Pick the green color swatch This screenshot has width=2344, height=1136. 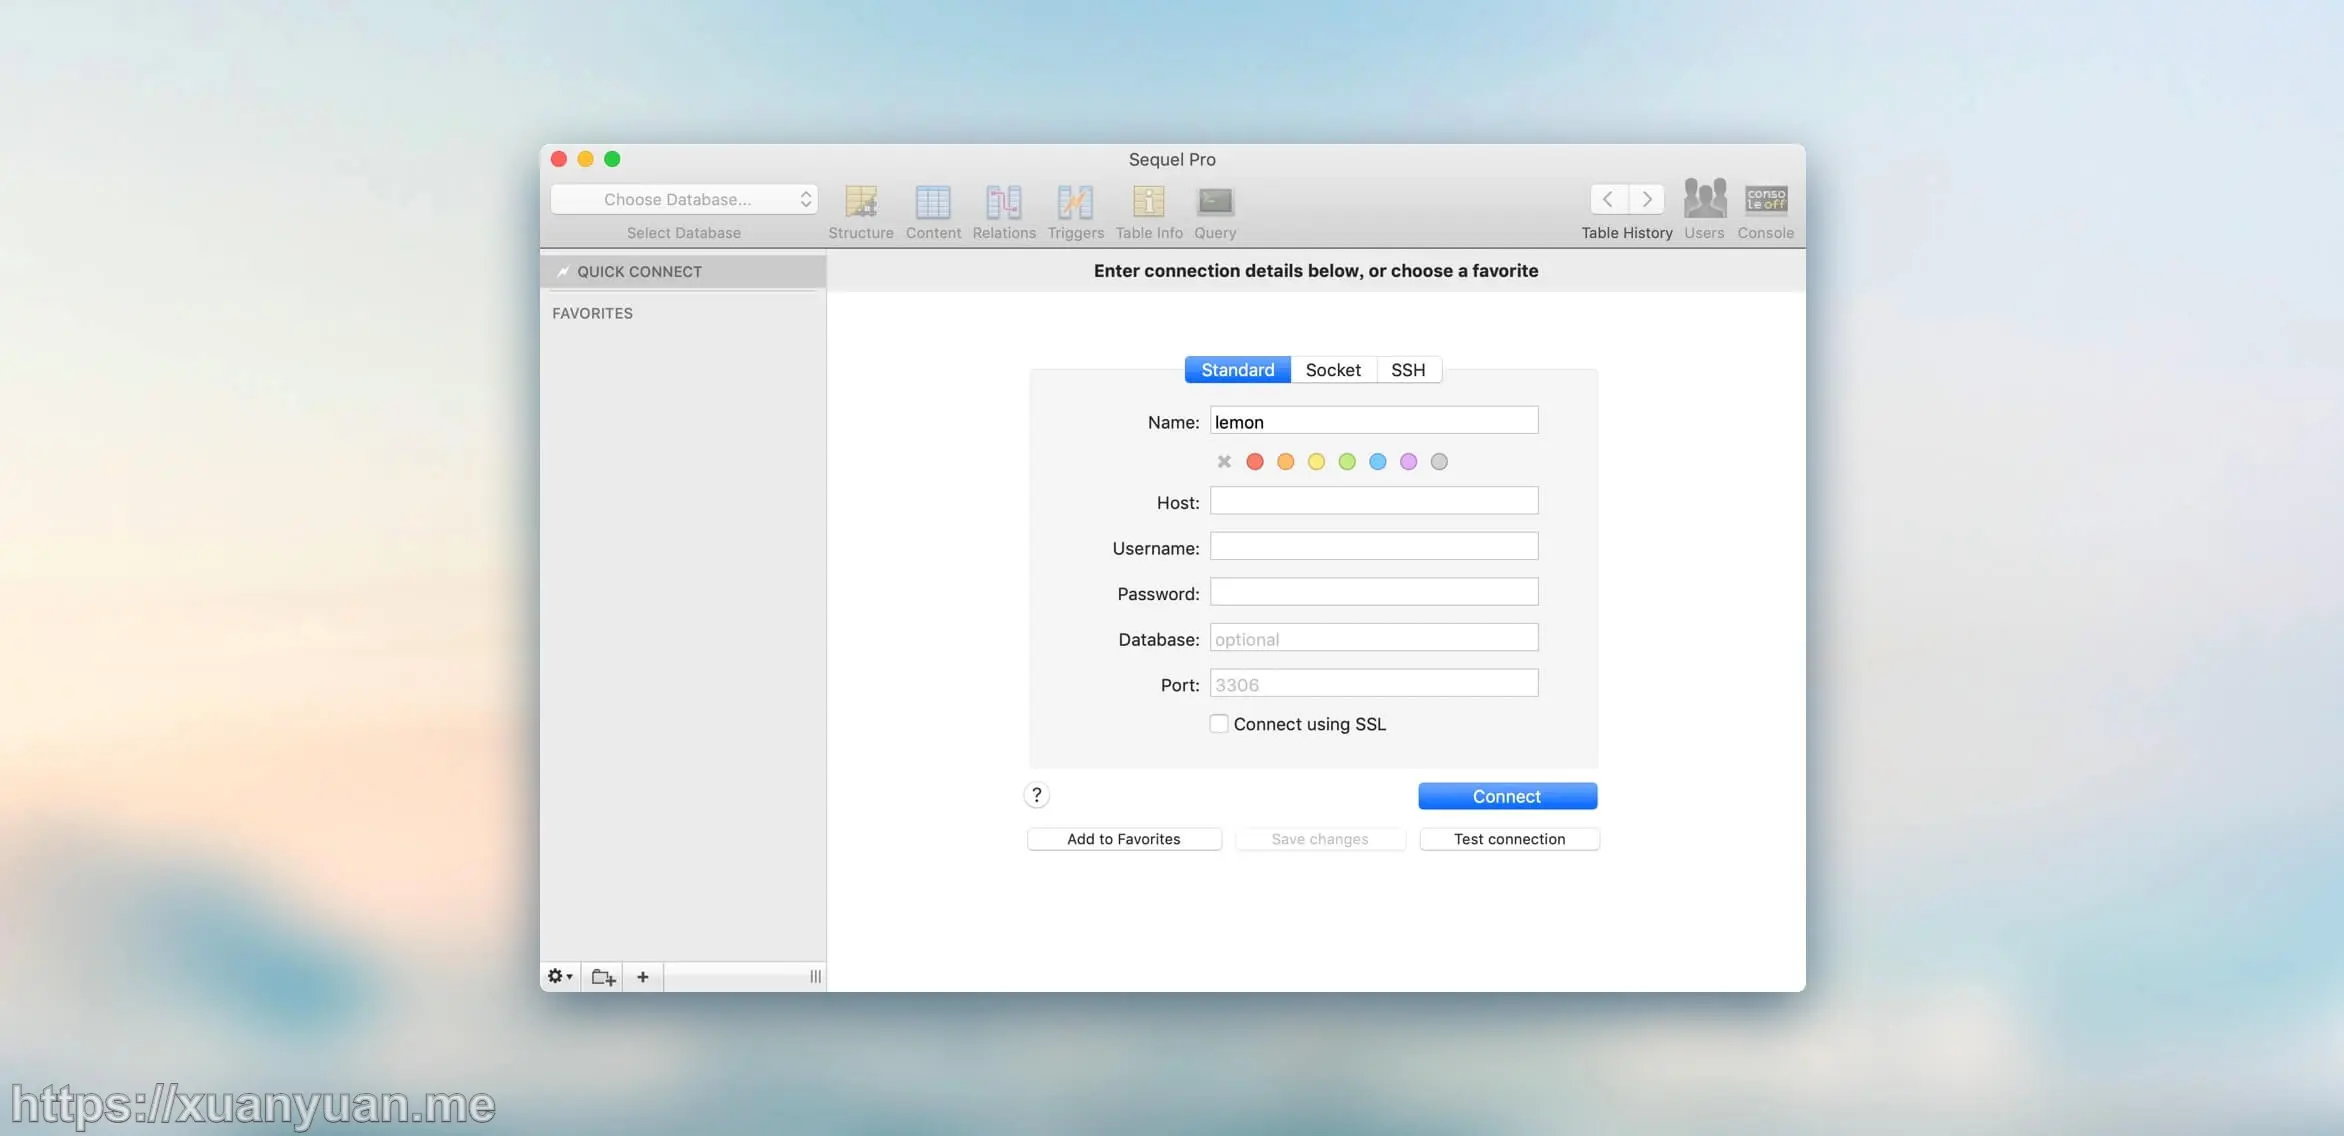(x=1347, y=461)
